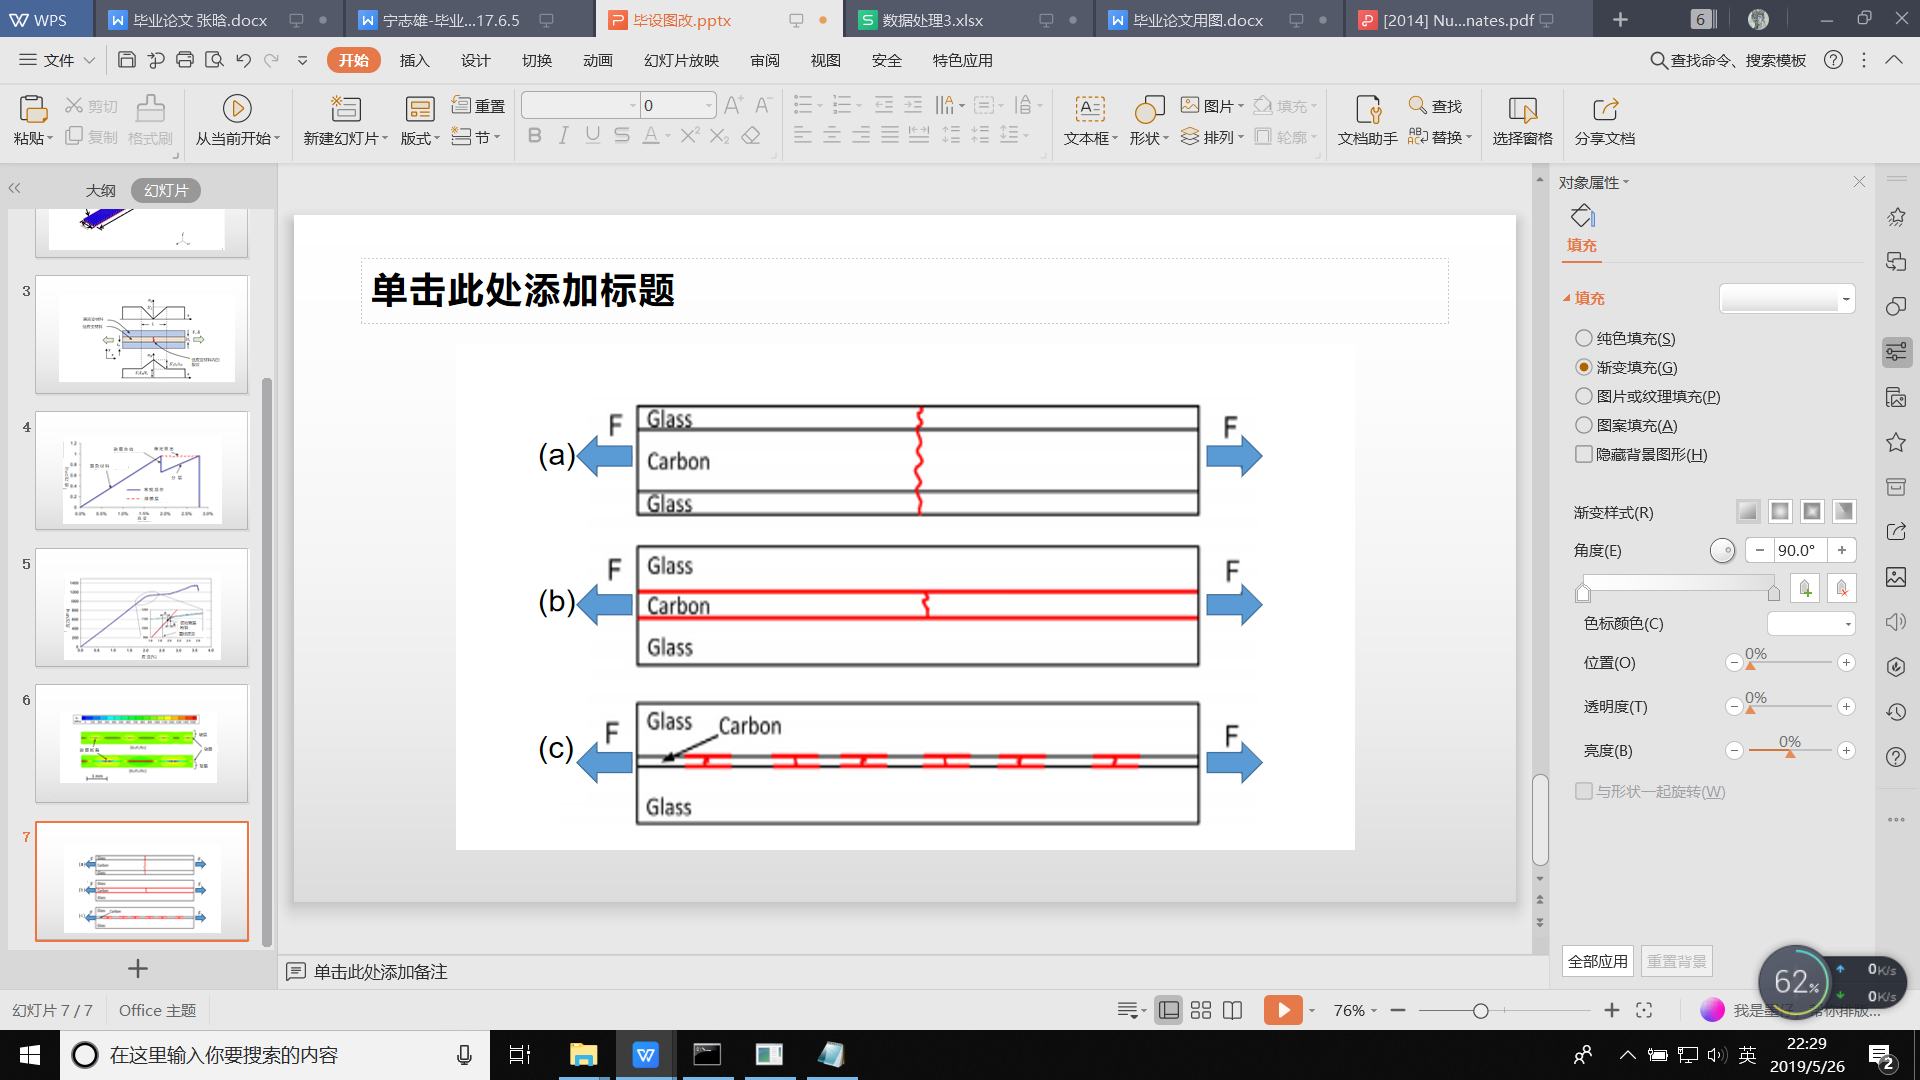This screenshot has height=1080, width=1920.
Task: Select Solid Fill (纯色填充) radio button
Action: pyautogui.click(x=1583, y=338)
